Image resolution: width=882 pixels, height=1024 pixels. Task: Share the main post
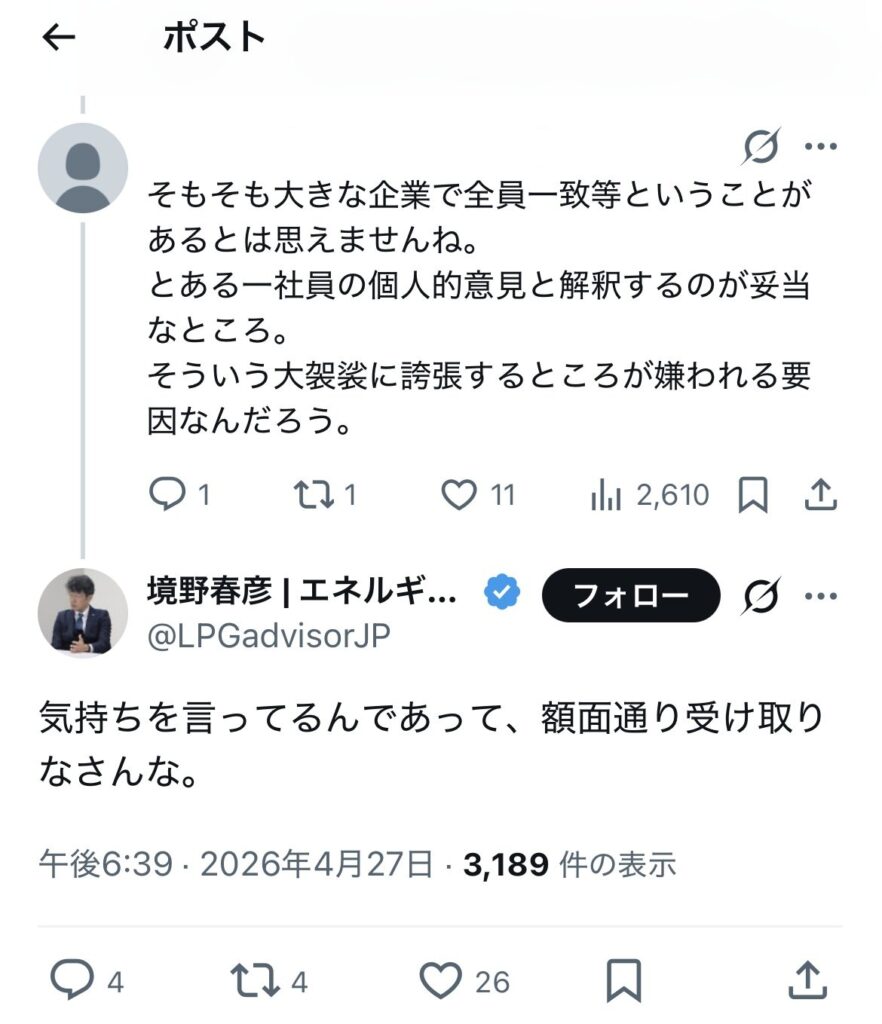(x=805, y=982)
